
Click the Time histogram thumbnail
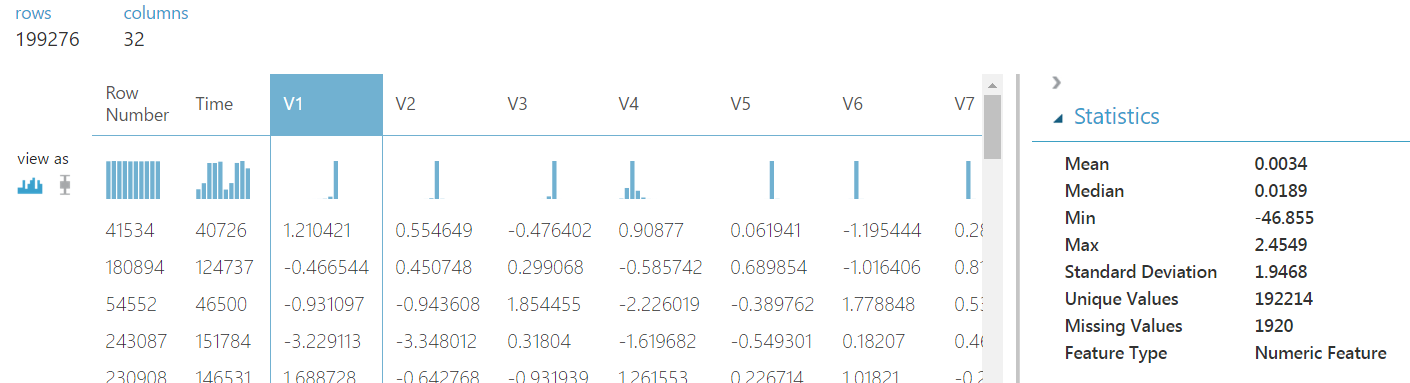222,180
